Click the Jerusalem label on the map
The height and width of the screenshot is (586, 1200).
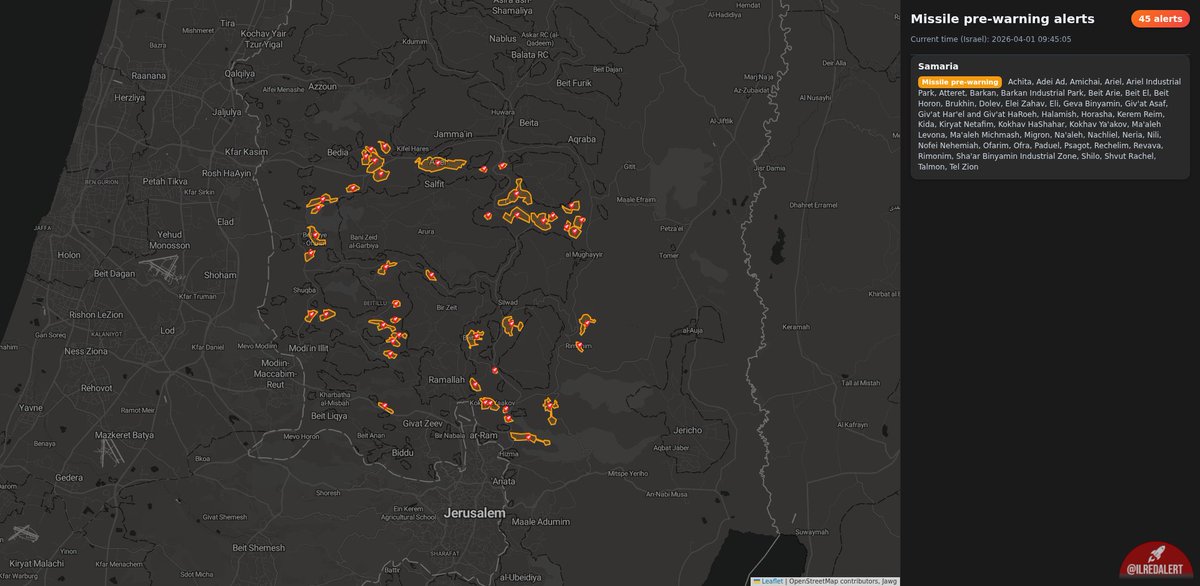coord(476,511)
